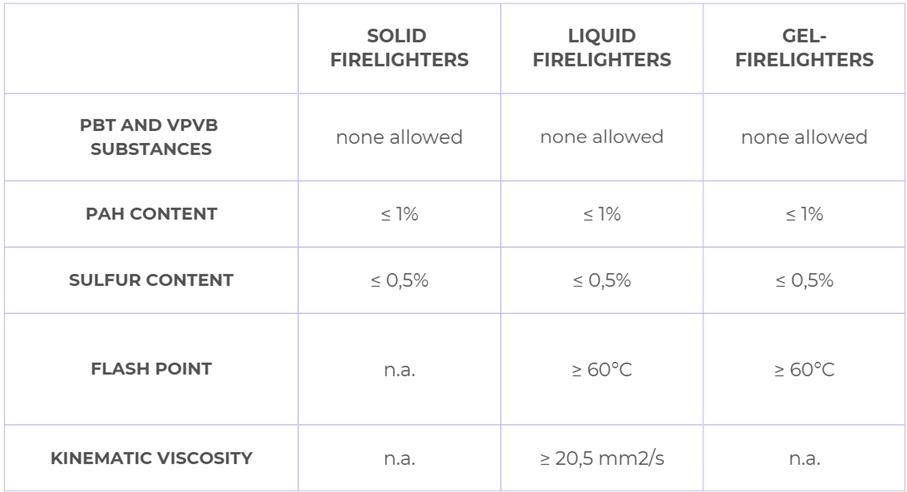Click the Solid Firelighters column header
Image resolution: width=907 pixels, height=492 pixels.
[x=399, y=48]
